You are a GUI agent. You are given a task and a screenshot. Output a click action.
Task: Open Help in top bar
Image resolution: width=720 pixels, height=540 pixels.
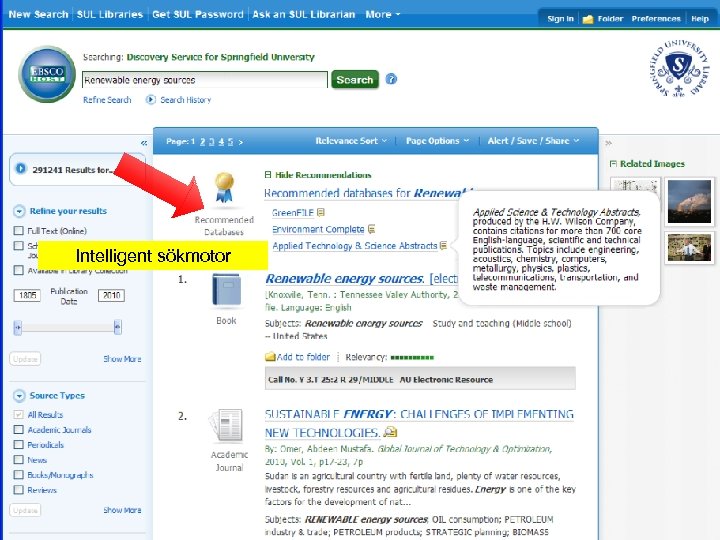700,19
